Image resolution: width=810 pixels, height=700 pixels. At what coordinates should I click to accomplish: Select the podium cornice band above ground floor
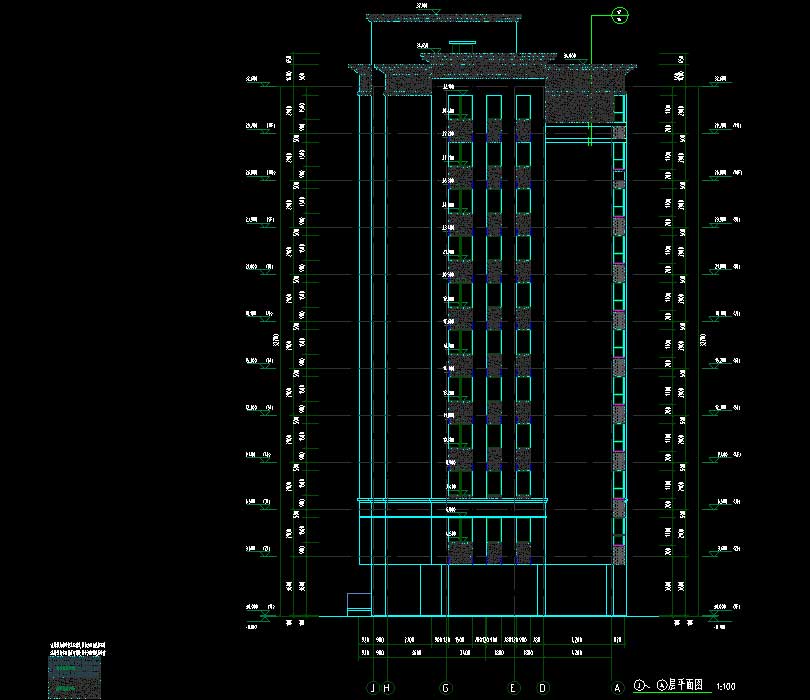(x=453, y=501)
